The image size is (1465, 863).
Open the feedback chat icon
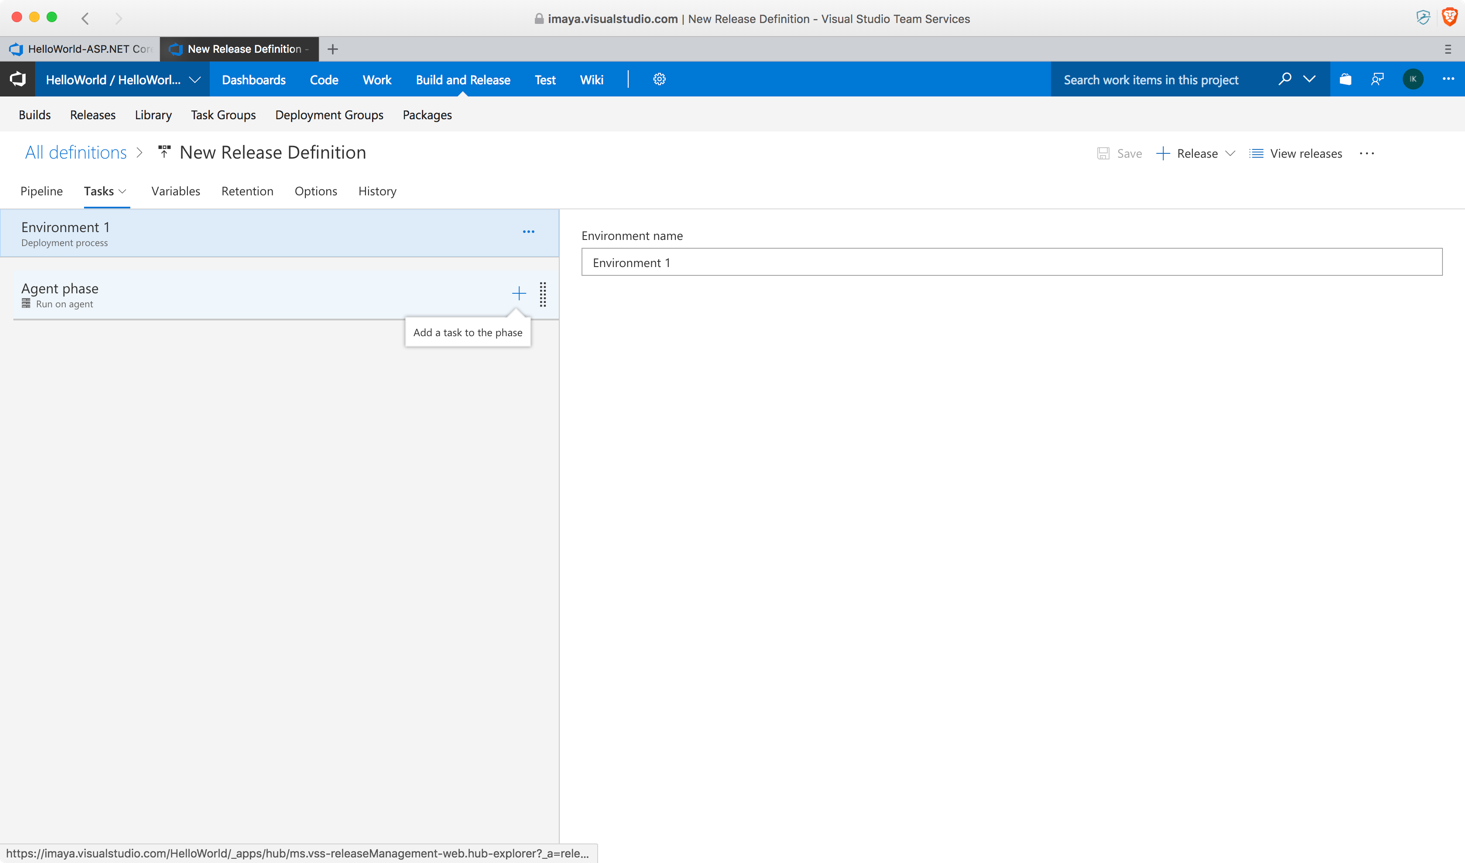tap(1378, 79)
